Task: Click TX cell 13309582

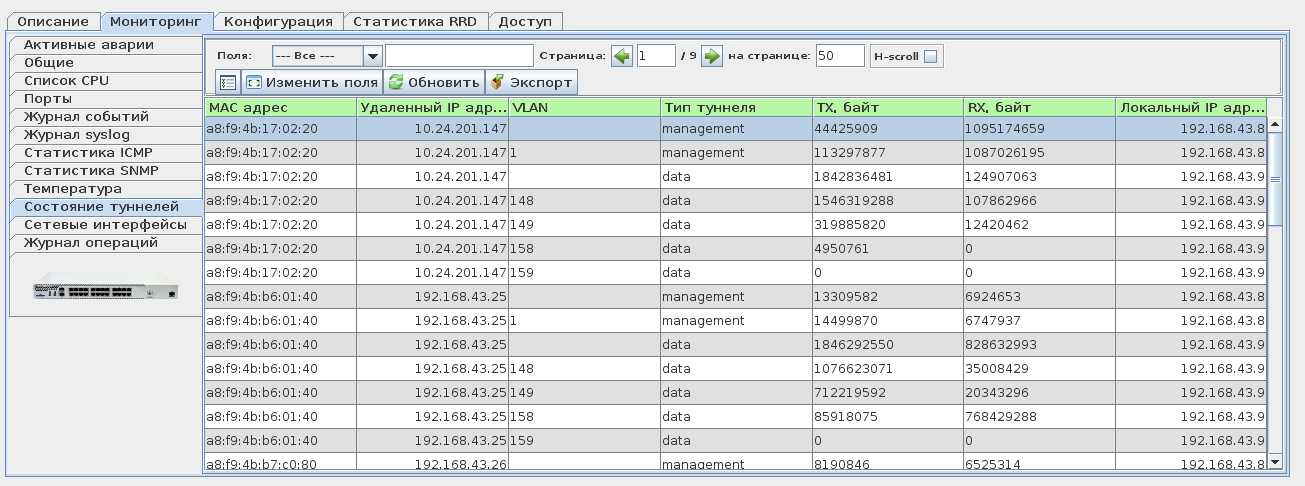Action: click(x=888, y=297)
